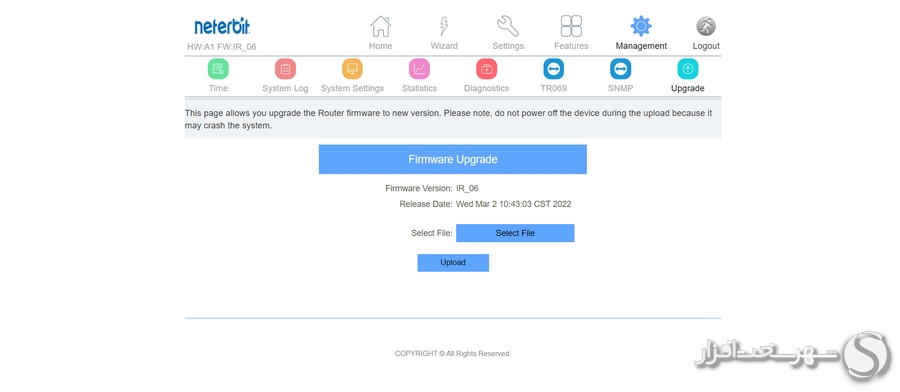Click the 'Select File:' label
The image size is (900, 392).
click(x=432, y=233)
